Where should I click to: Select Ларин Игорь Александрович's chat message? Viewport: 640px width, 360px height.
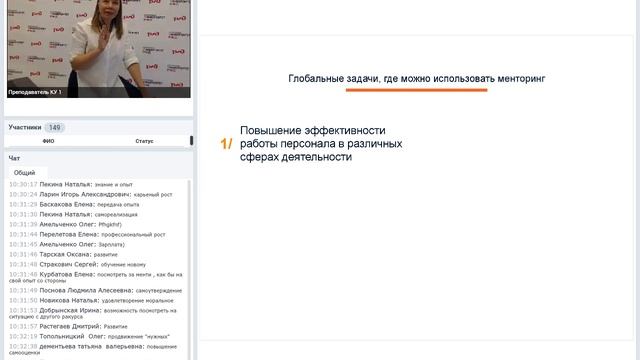(91, 194)
